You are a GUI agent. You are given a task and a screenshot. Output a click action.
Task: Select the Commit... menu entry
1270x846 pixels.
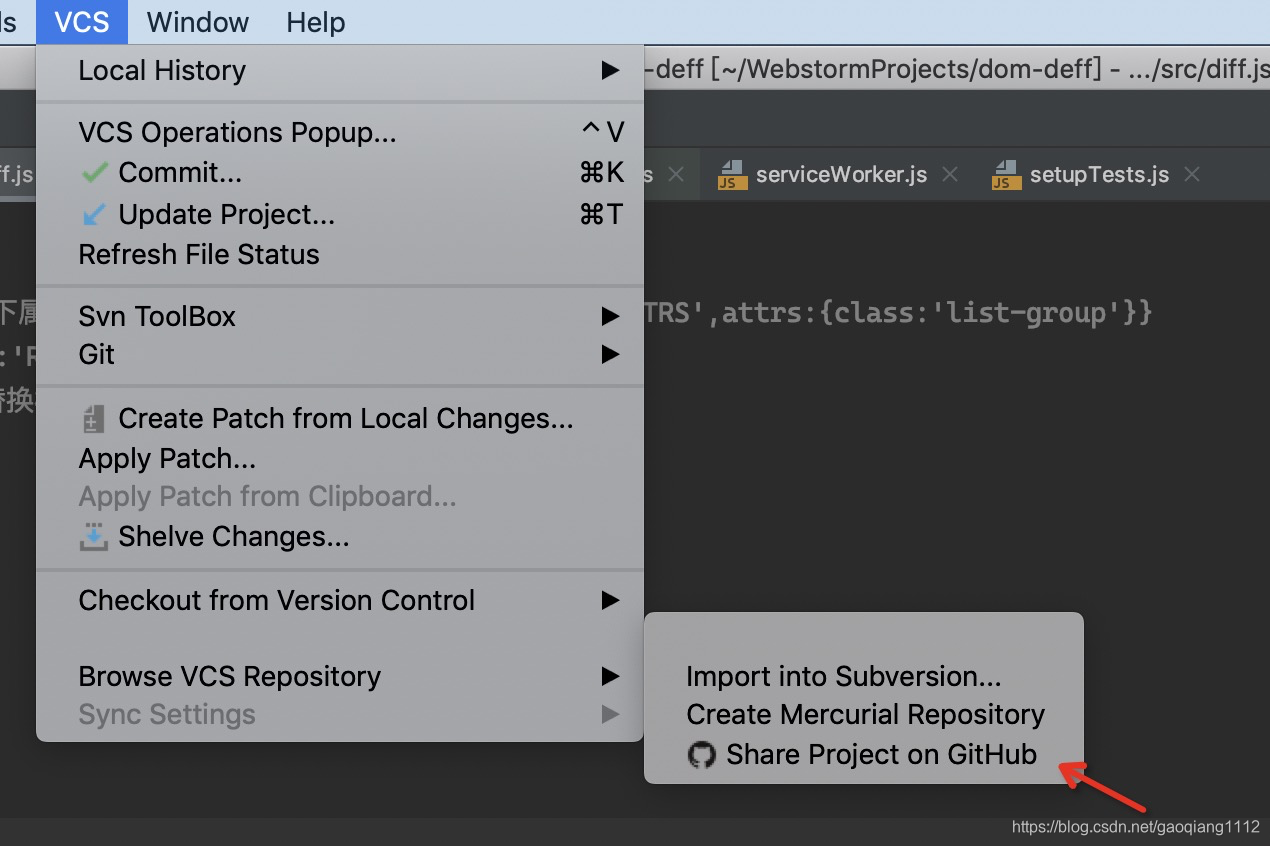pyautogui.click(x=340, y=173)
